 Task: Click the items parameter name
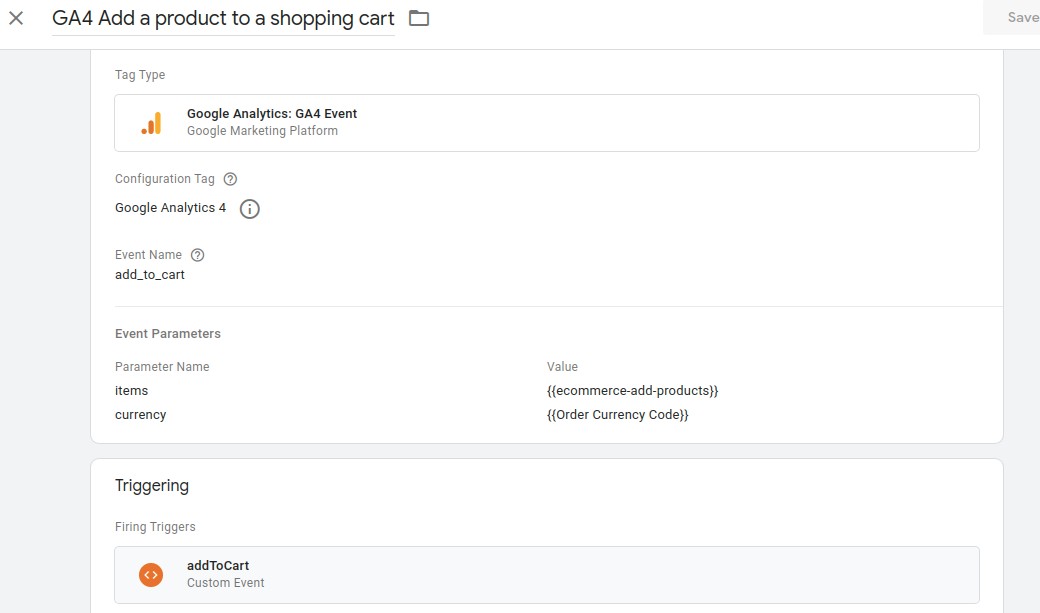[131, 391]
